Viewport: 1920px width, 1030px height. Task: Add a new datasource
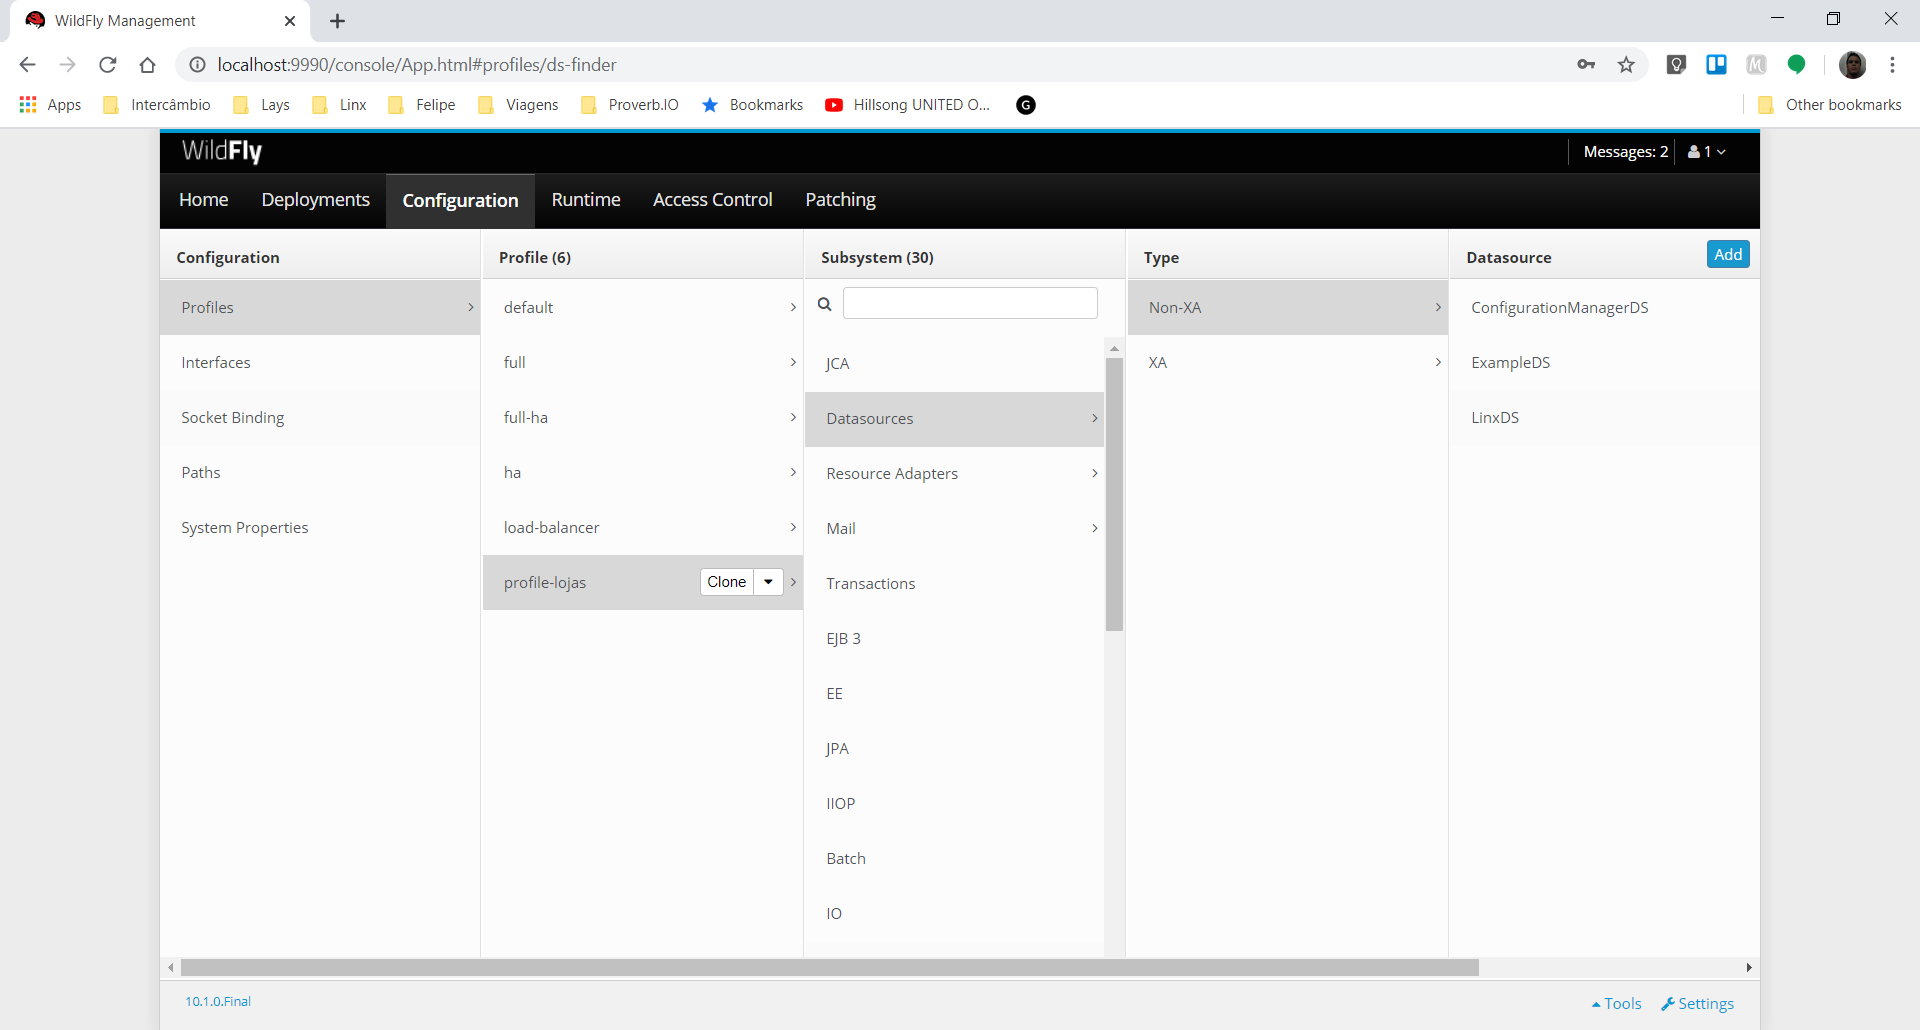coord(1728,255)
